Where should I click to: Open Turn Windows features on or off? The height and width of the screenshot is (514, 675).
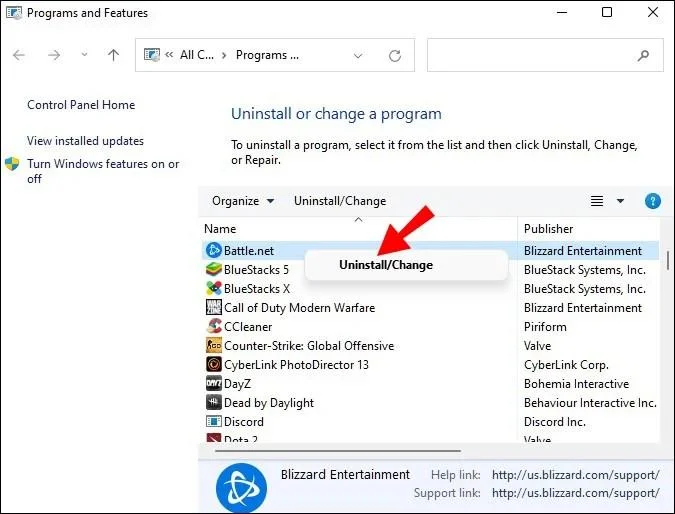(103, 171)
